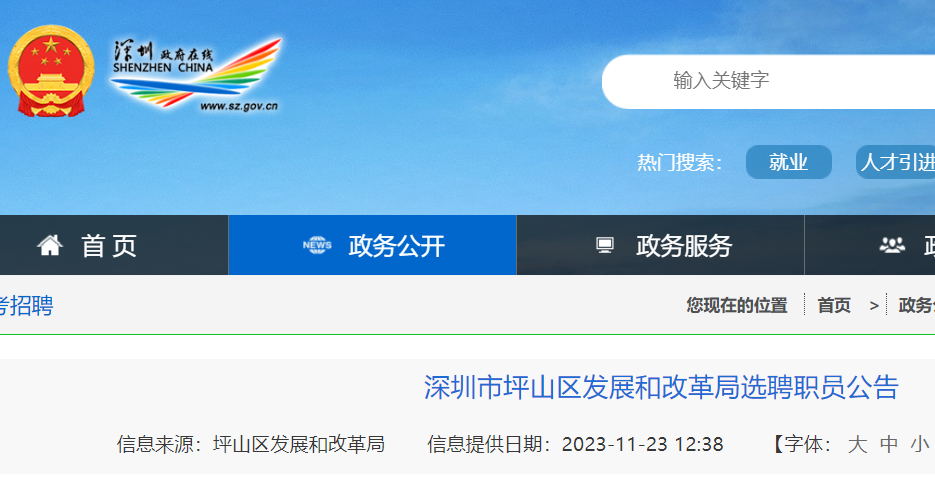
Task: Set font size to 中
Action: (x=888, y=444)
